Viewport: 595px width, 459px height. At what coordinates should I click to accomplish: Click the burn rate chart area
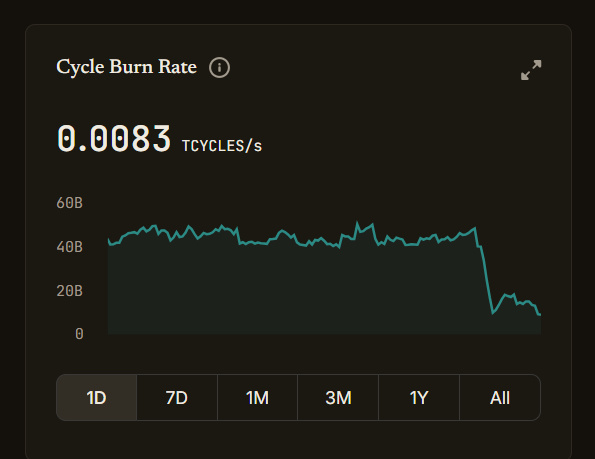324,277
